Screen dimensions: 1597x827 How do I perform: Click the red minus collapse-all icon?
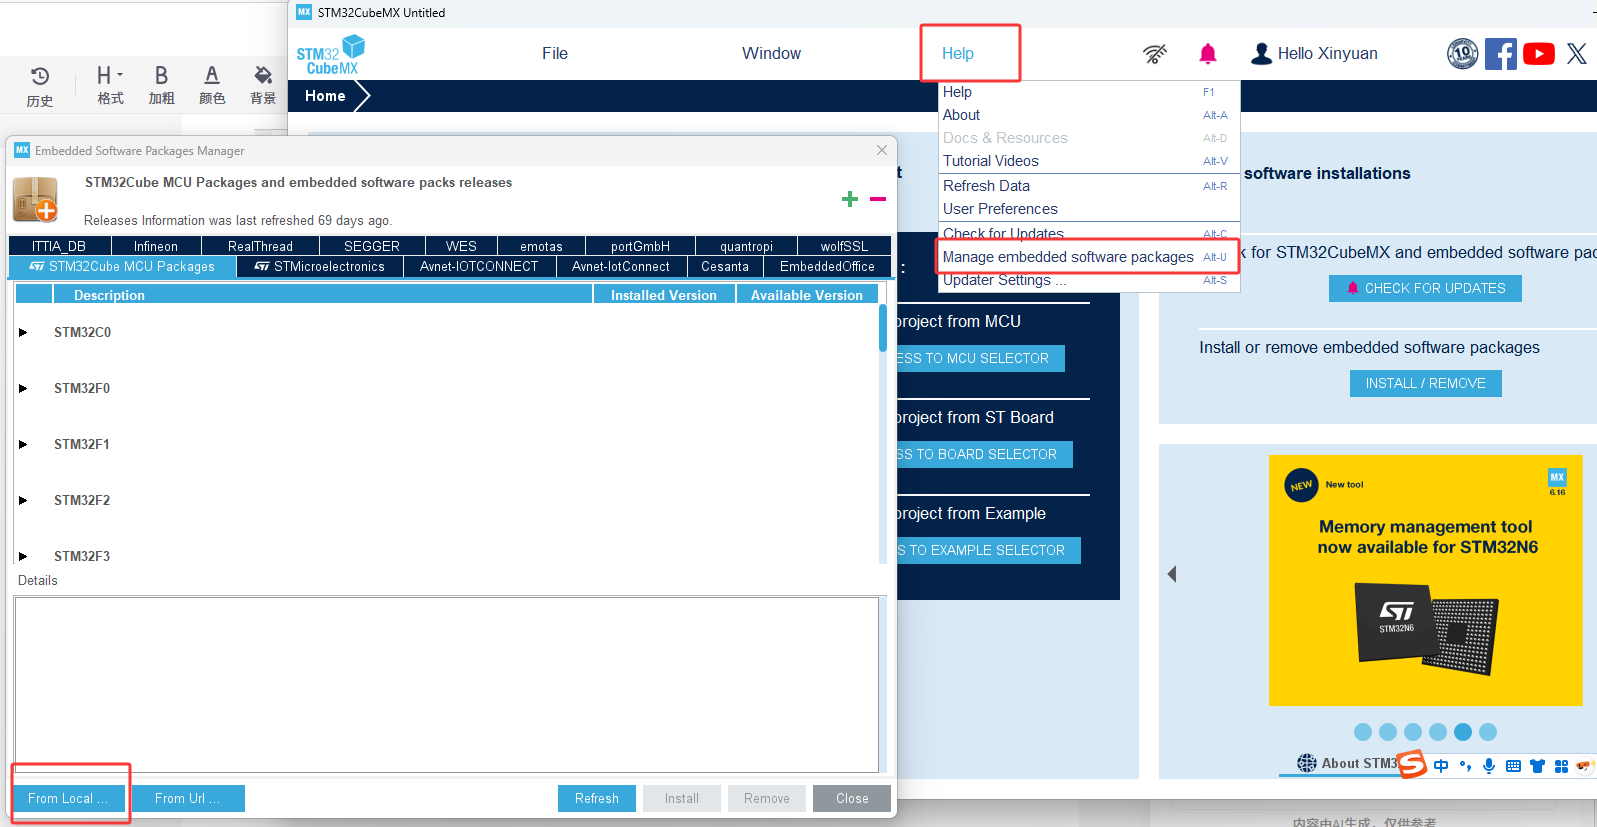pos(878,199)
